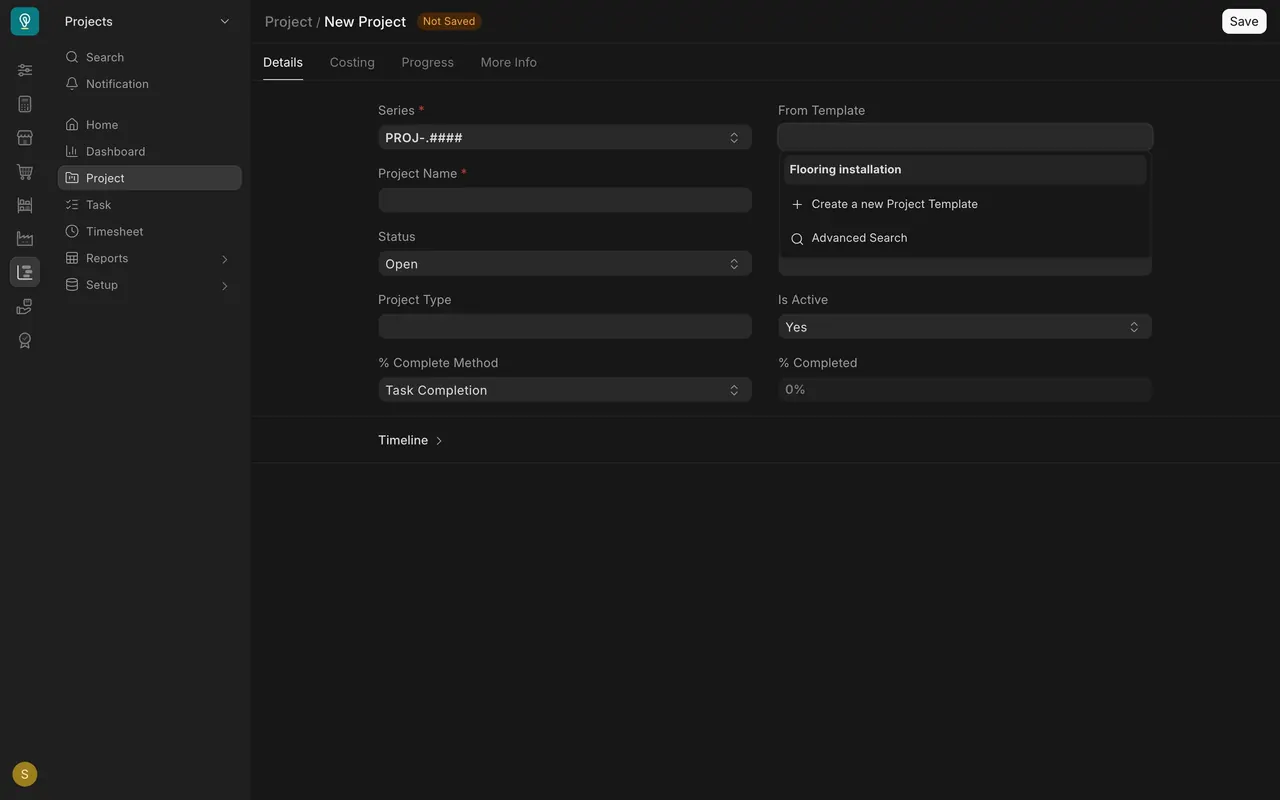Click the Project Type input field

click(x=565, y=326)
